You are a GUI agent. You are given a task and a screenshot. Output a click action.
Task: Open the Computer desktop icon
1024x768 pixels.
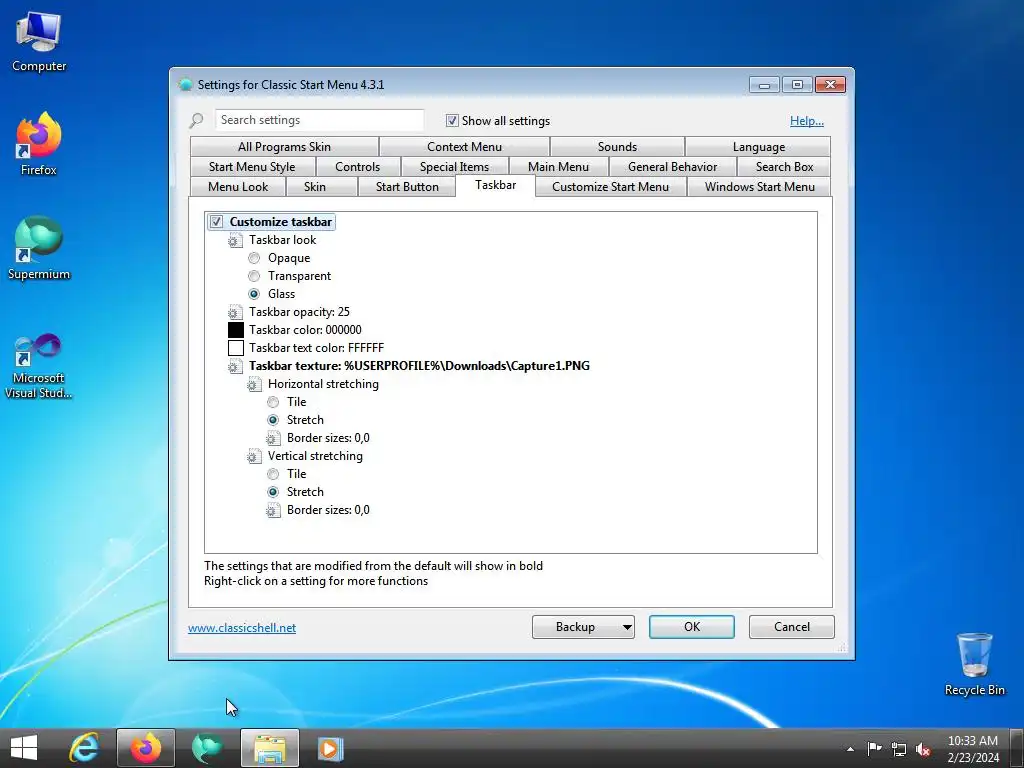point(39,41)
